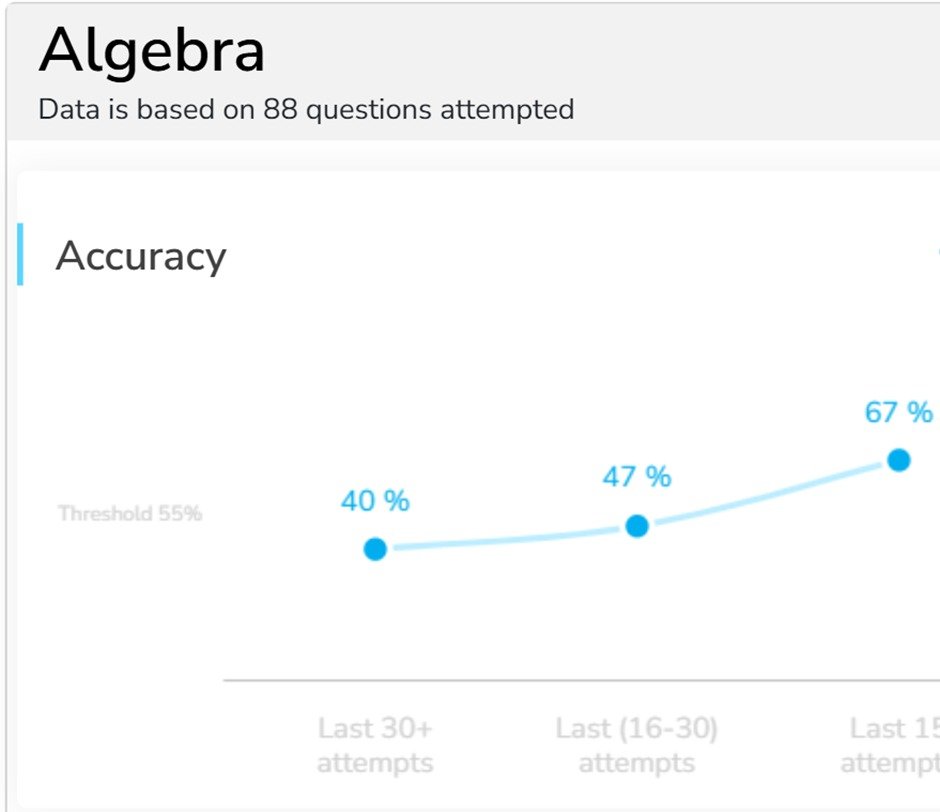The height and width of the screenshot is (812, 940).
Task: Click the word "attempts" under "Last 30+"
Action: 375,764
